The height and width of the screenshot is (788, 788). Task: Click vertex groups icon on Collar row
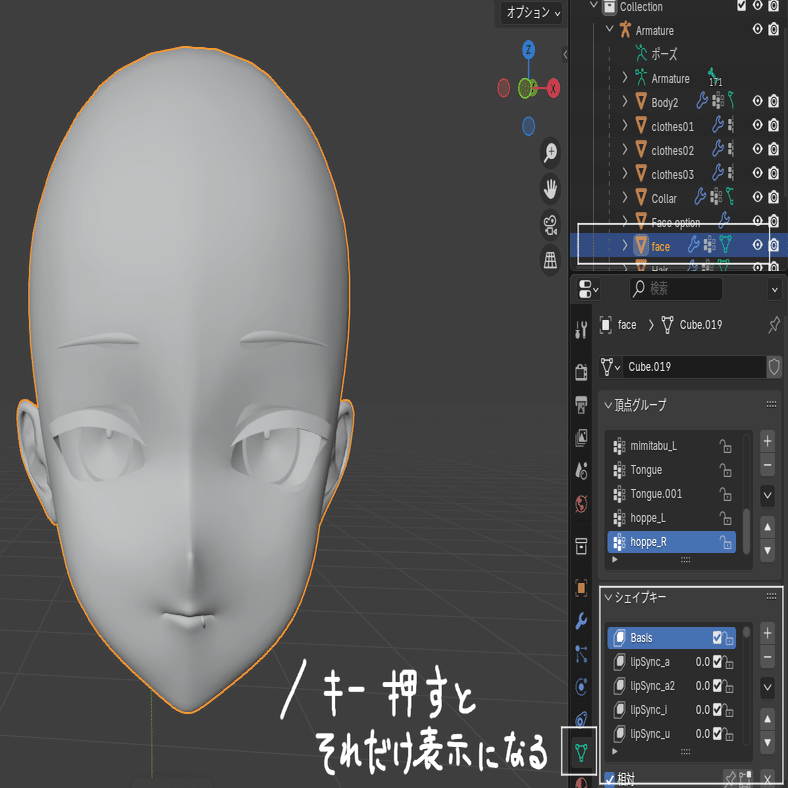coord(717,197)
